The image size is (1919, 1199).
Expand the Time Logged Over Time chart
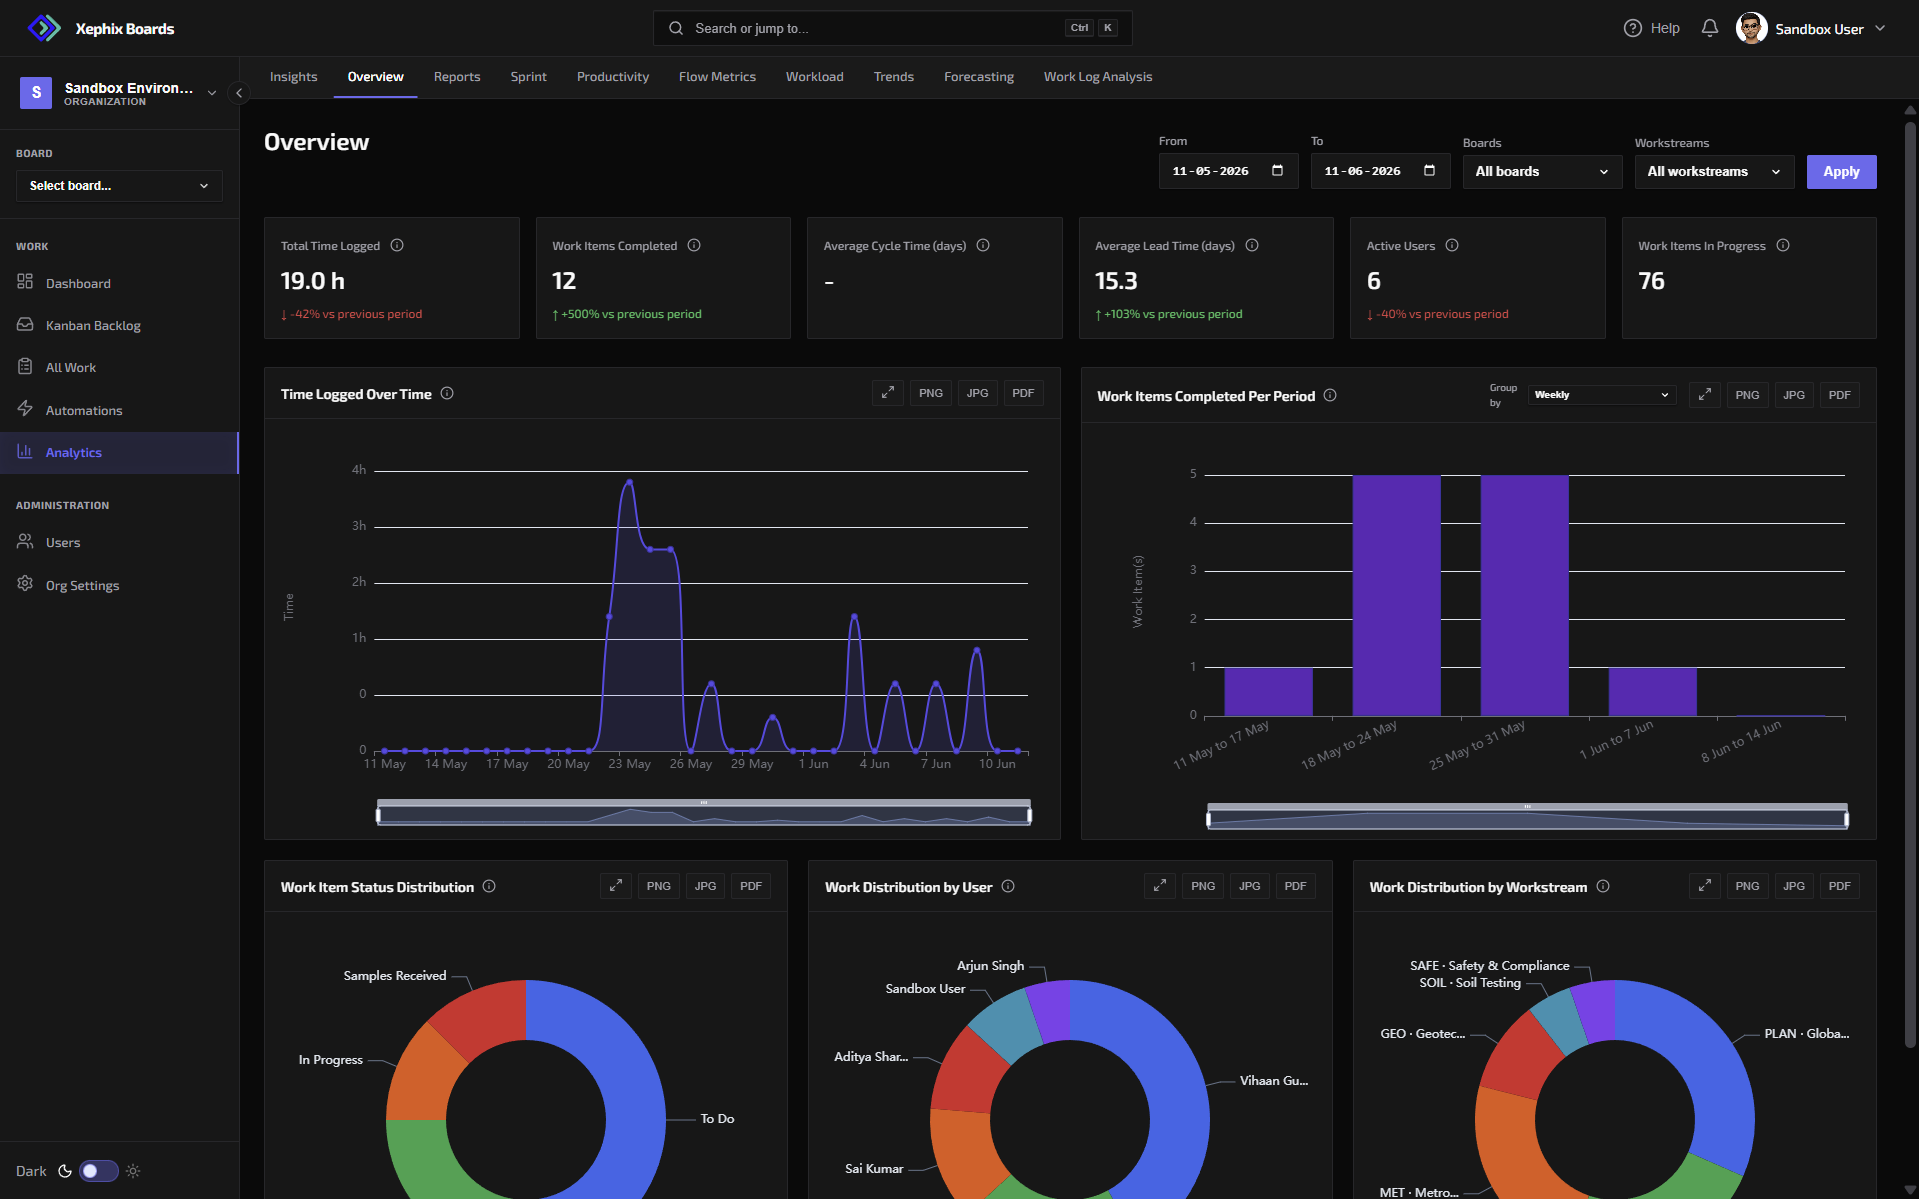(887, 393)
